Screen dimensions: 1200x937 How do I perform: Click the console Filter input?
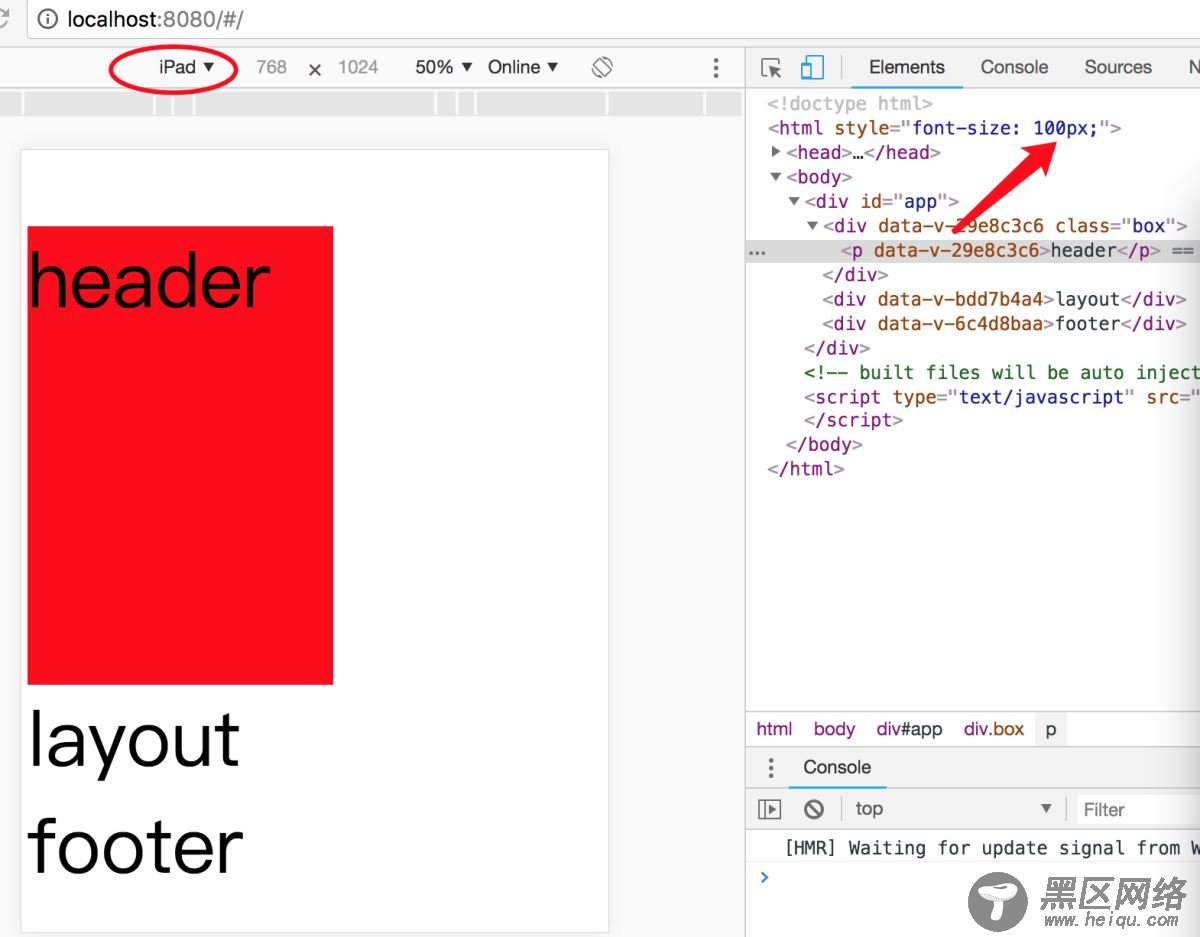[x=1138, y=809]
